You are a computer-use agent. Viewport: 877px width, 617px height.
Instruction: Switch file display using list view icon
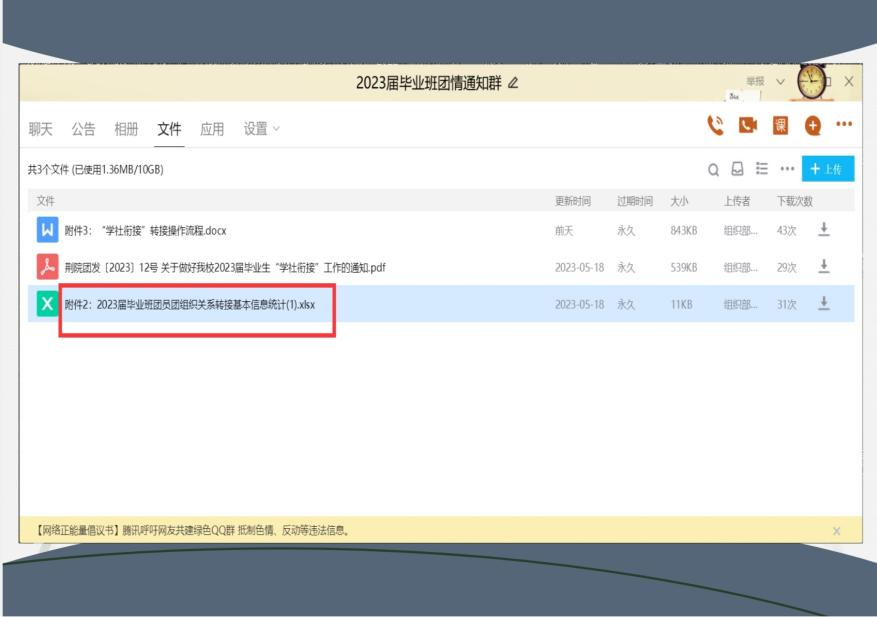pyautogui.click(x=763, y=169)
